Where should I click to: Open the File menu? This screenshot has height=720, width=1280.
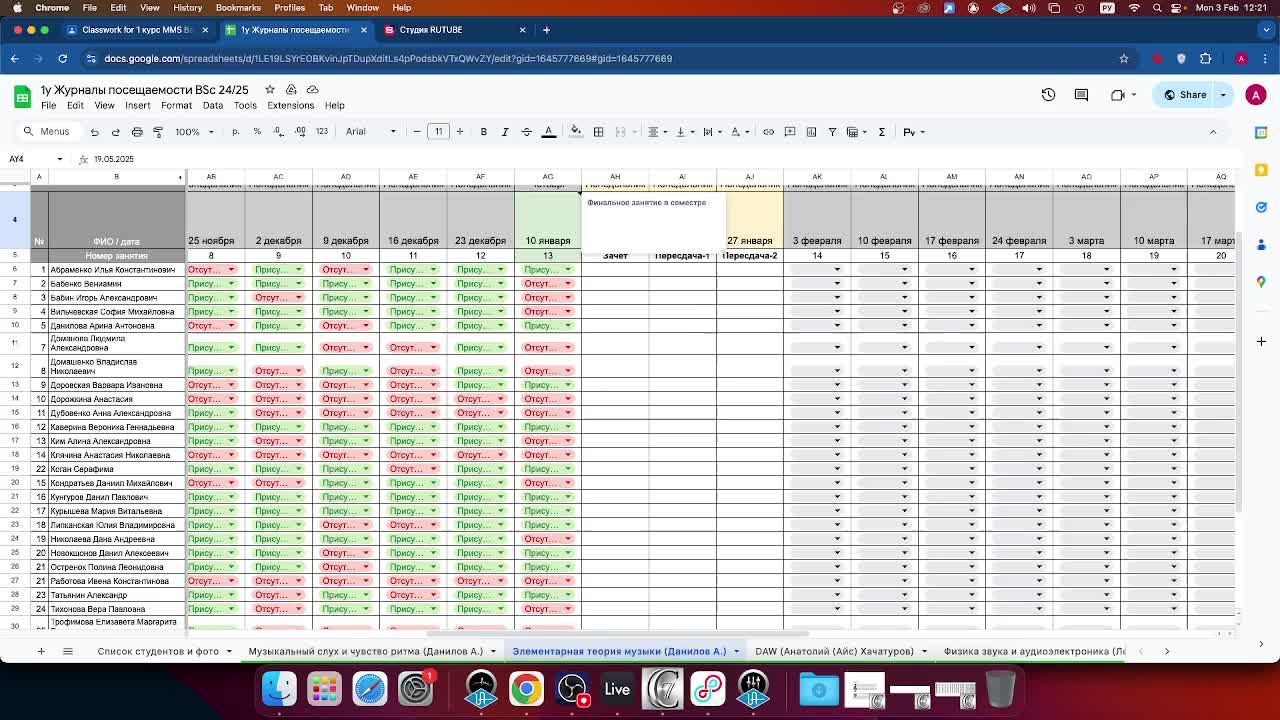click(x=48, y=106)
